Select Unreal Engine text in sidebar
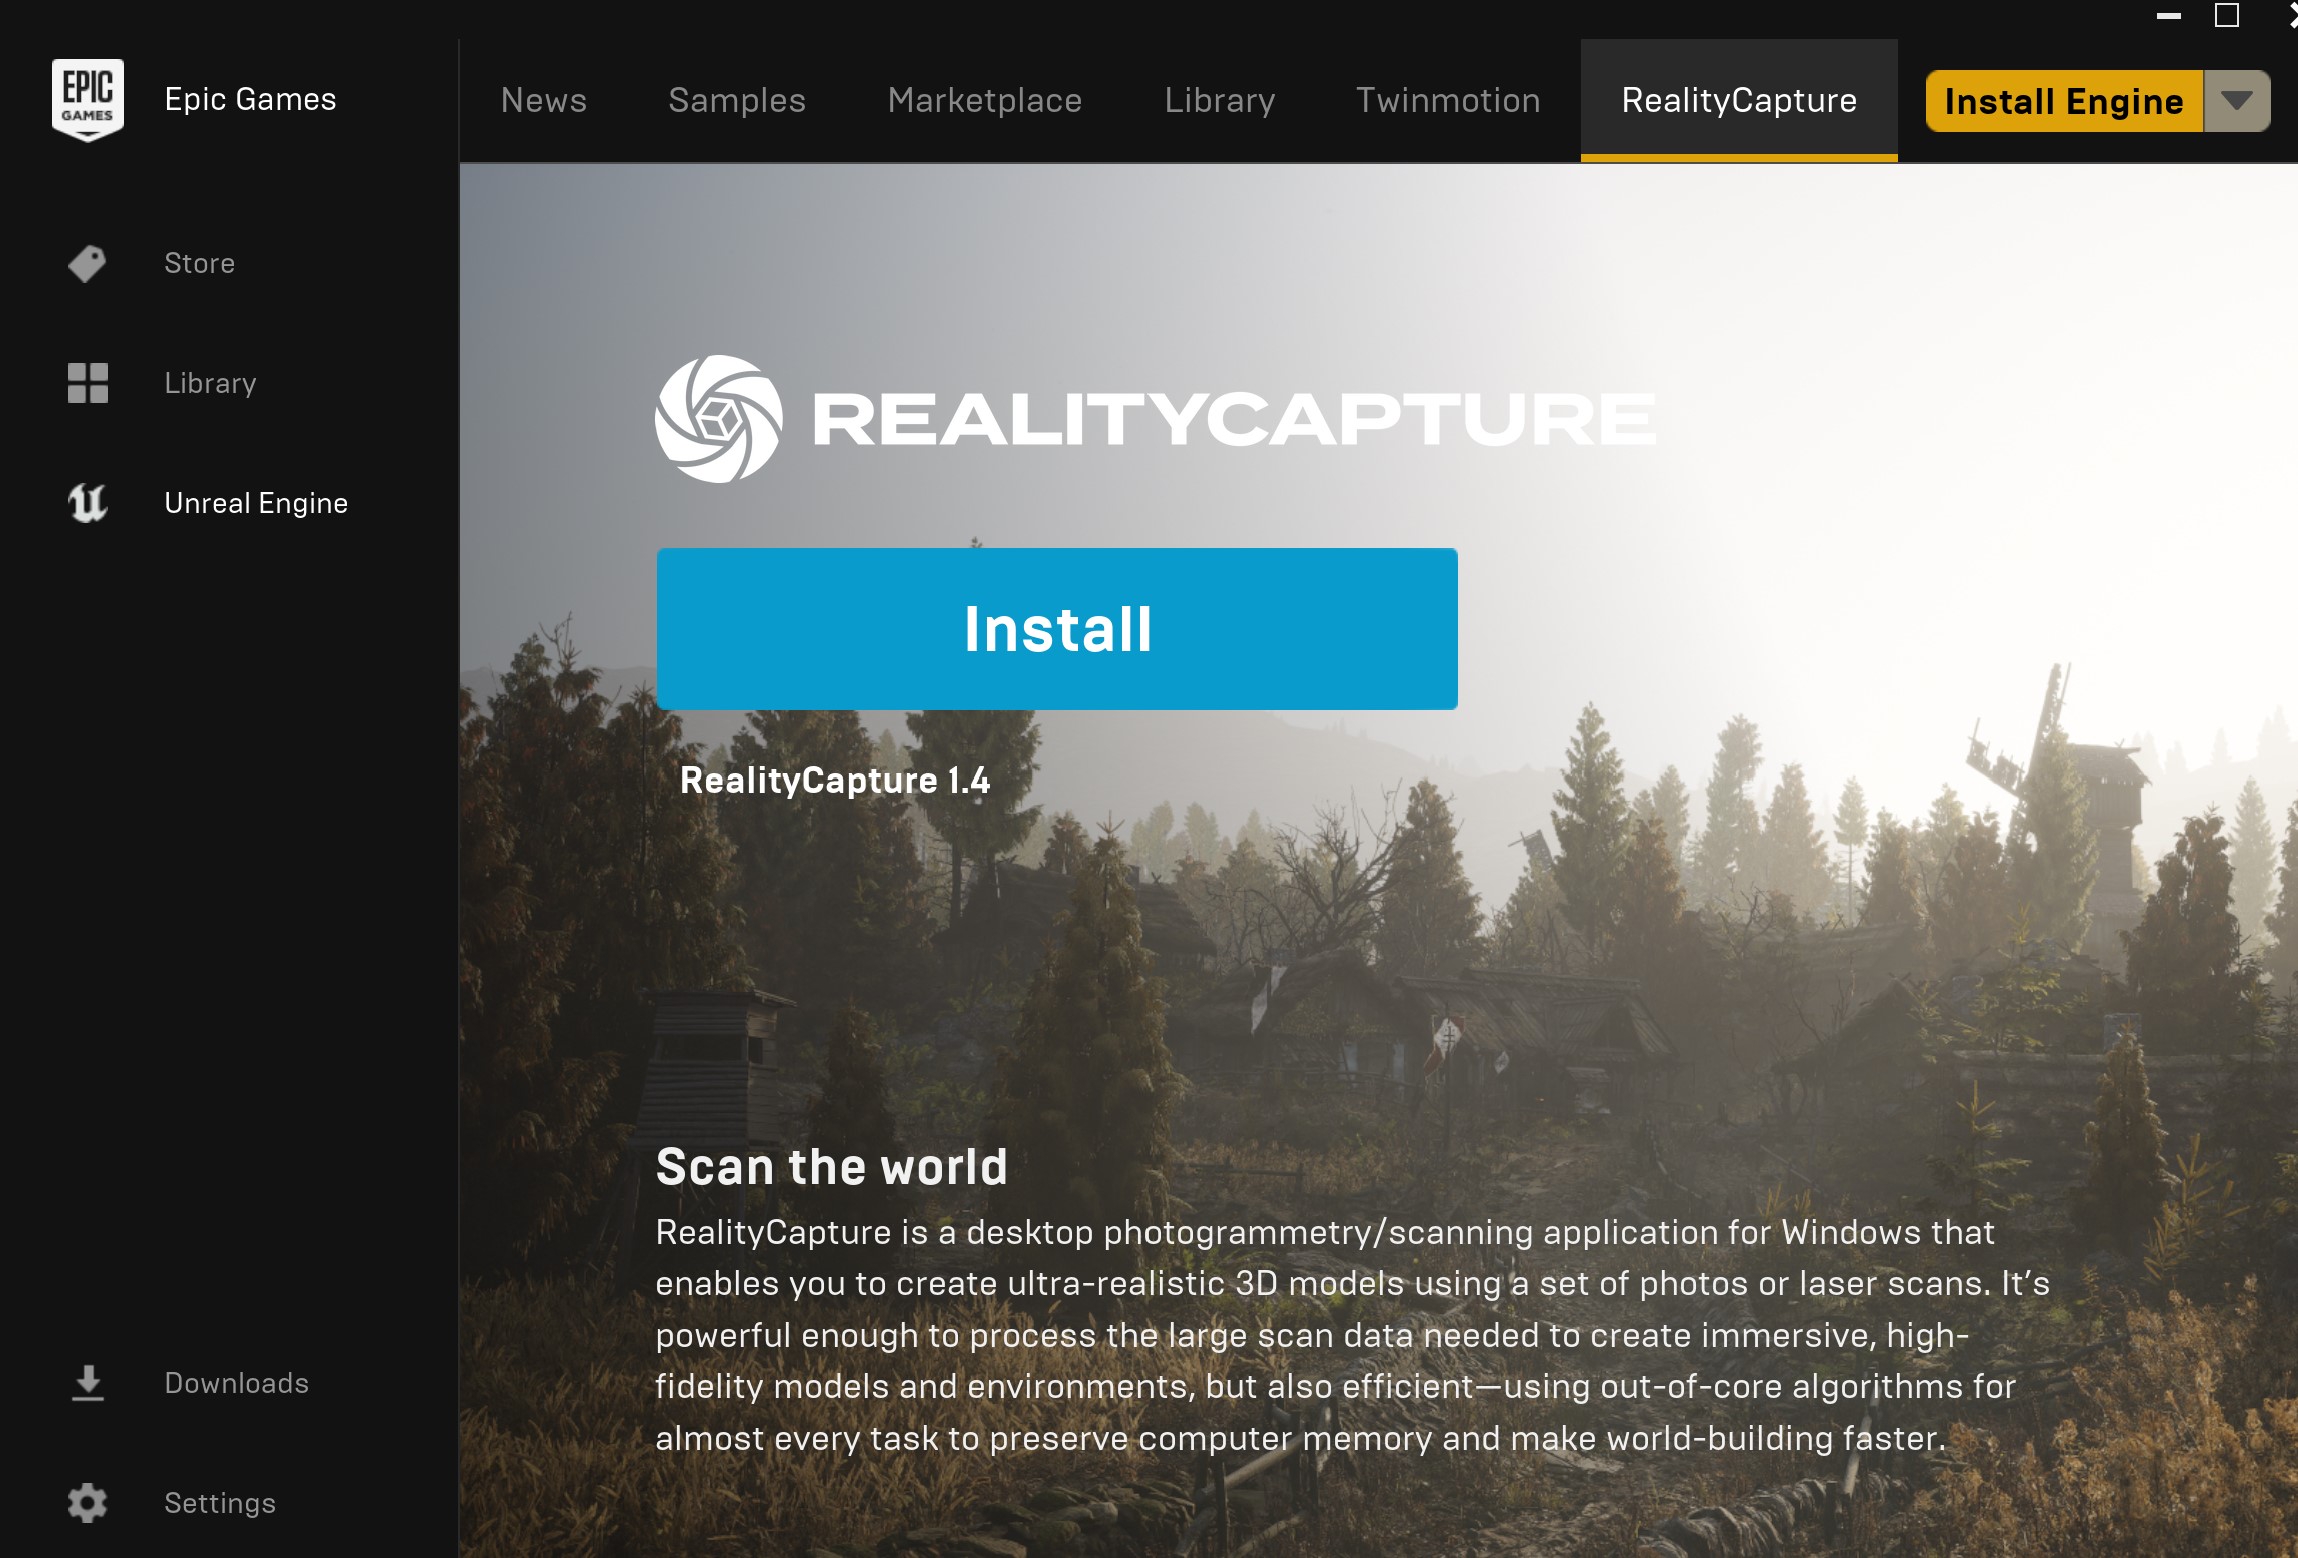 point(256,503)
